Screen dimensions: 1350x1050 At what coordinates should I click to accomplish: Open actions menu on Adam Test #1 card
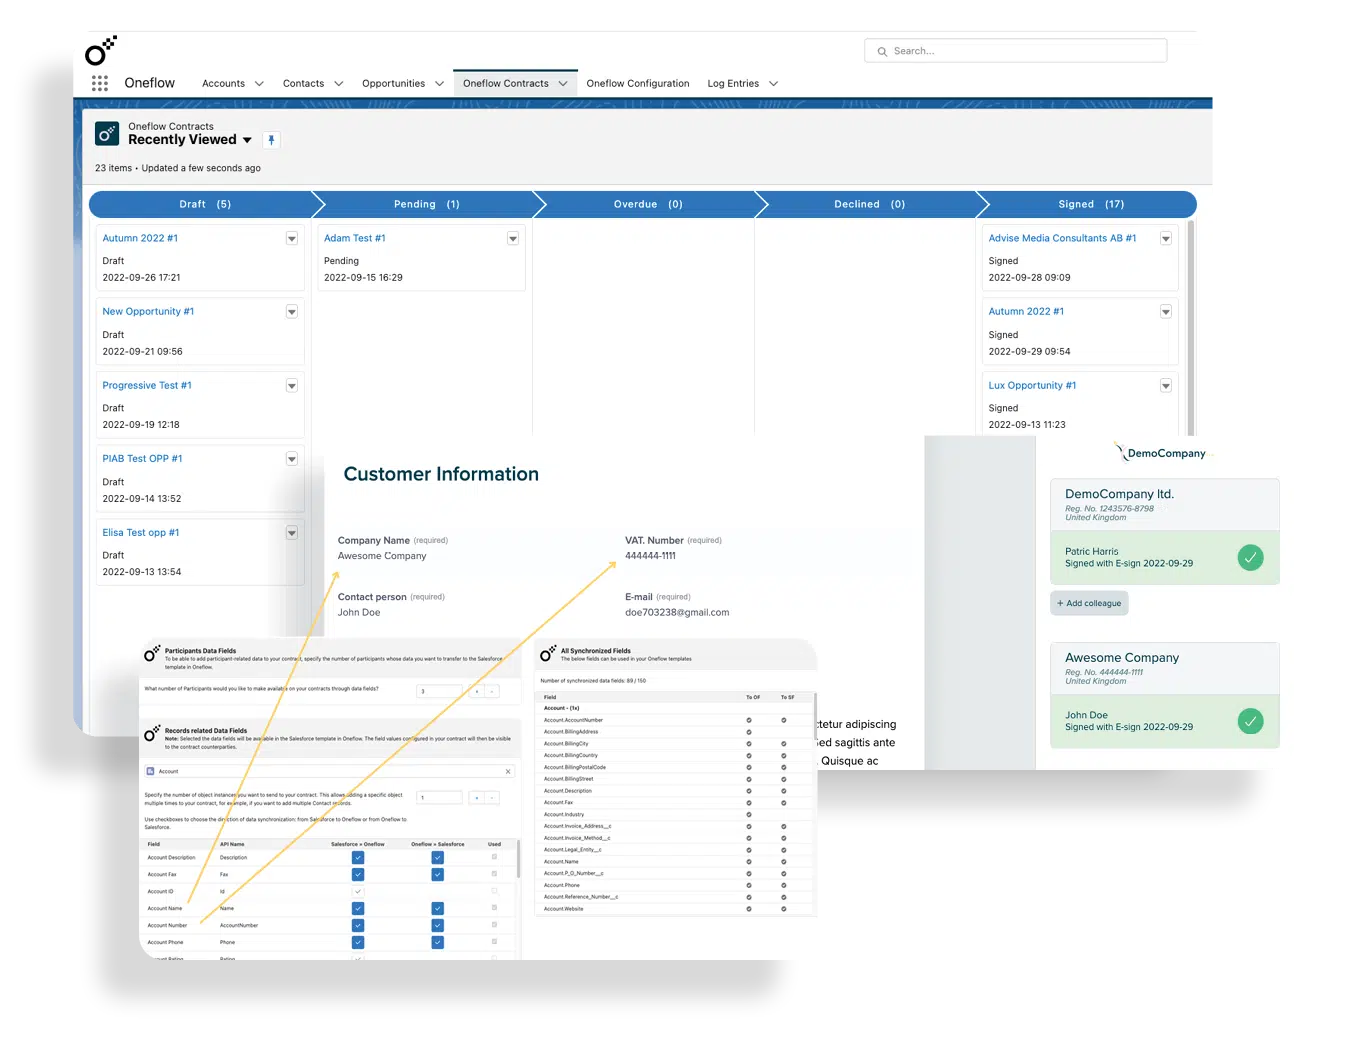click(x=513, y=239)
